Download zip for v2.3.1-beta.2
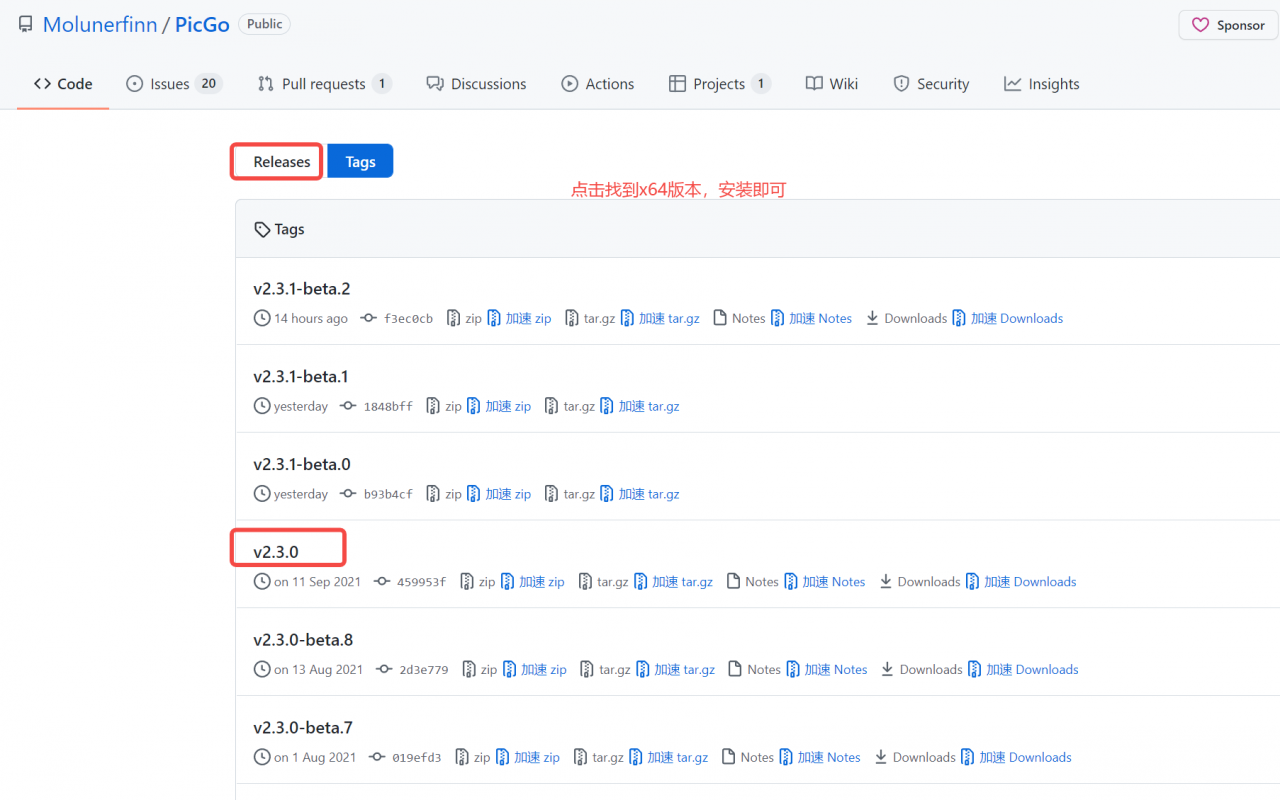 (x=464, y=318)
